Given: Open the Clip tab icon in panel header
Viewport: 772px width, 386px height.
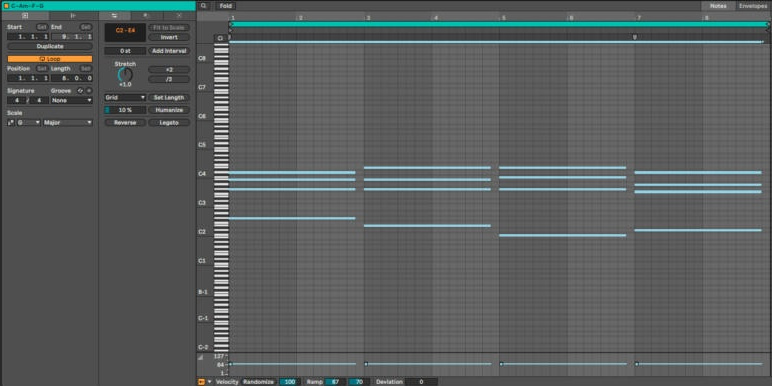Looking at the screenshot, I should pyautogui.click(x=25, y=16).
